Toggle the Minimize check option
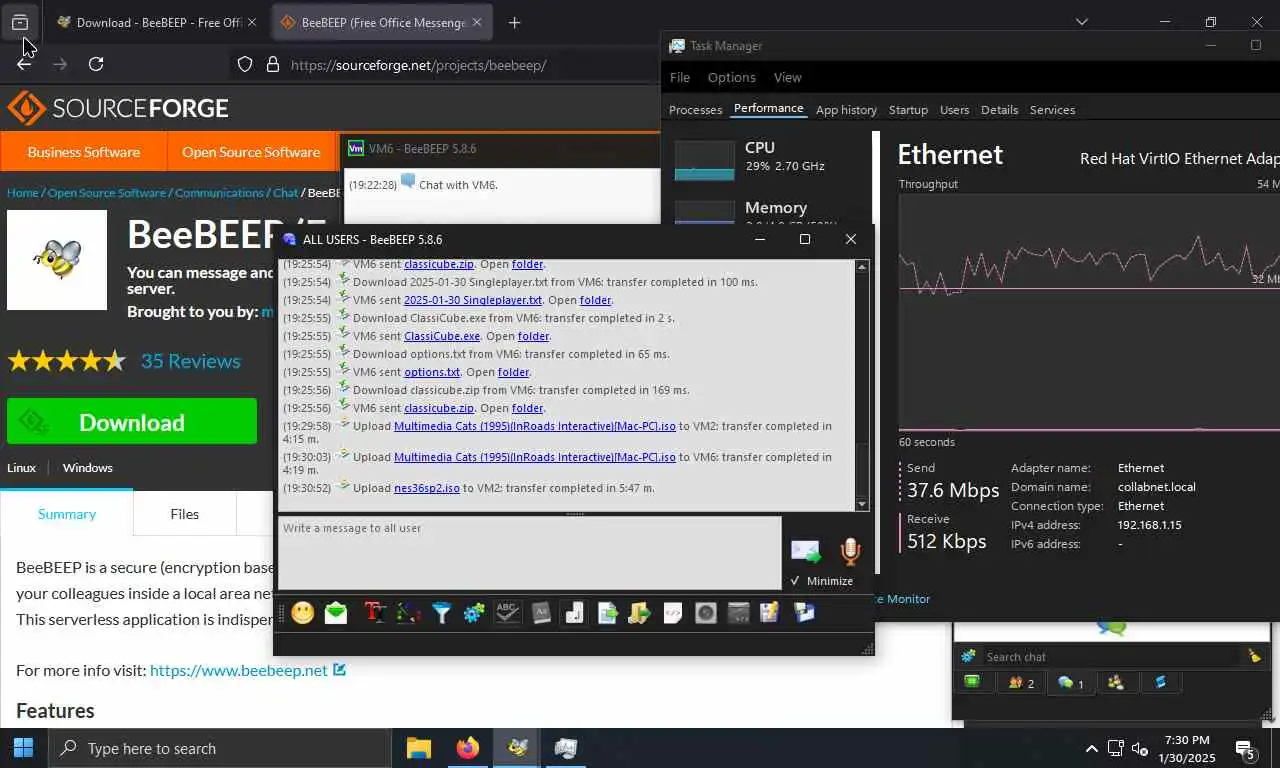 click(x=821, y=581)
